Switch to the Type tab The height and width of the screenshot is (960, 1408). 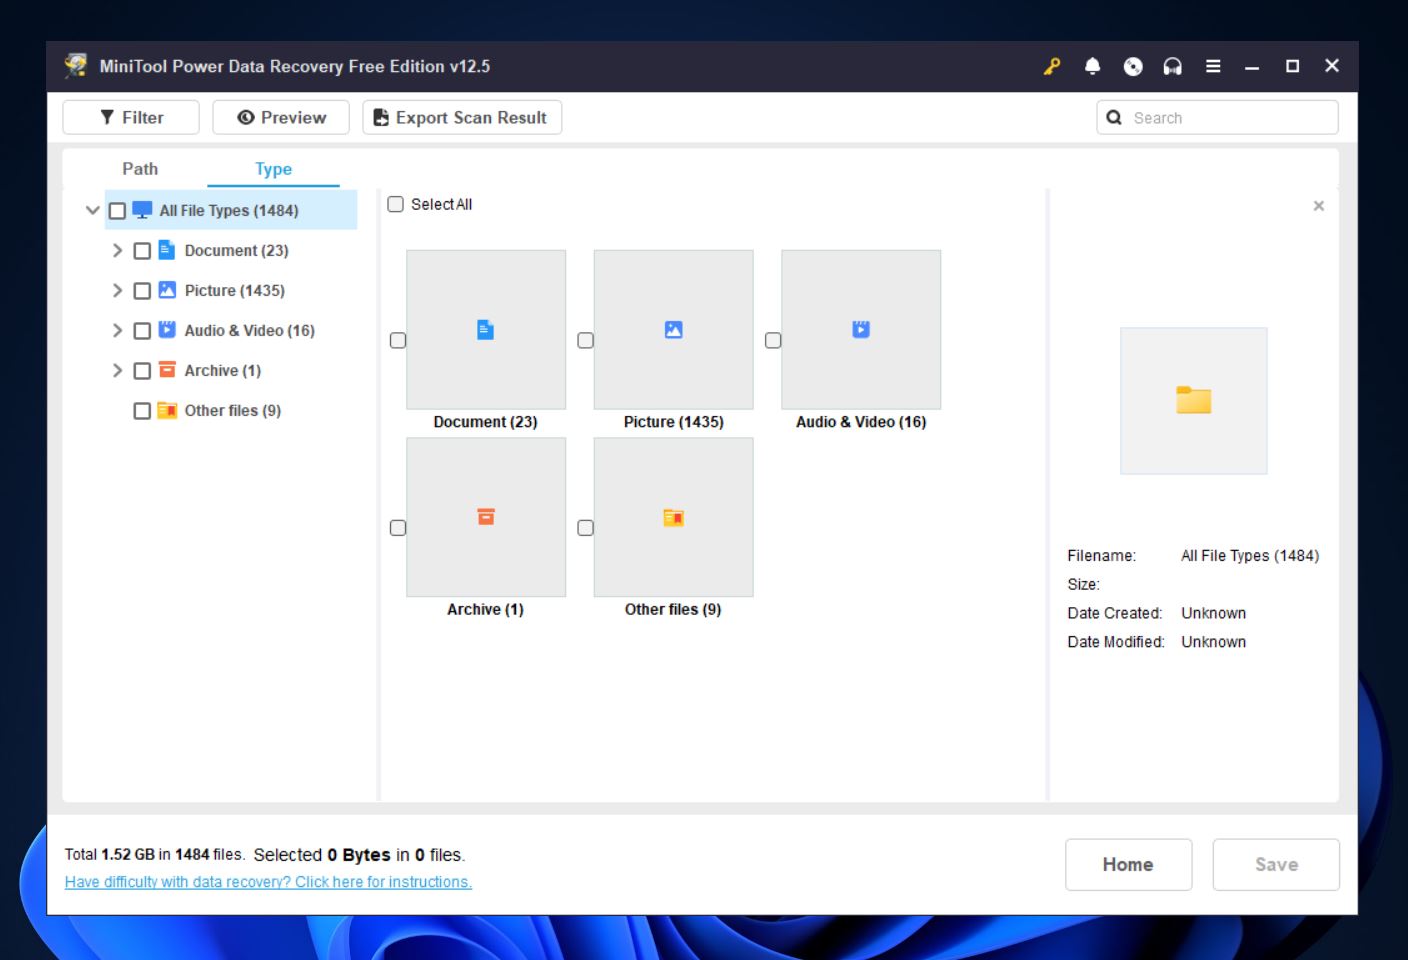coord(273,169)
